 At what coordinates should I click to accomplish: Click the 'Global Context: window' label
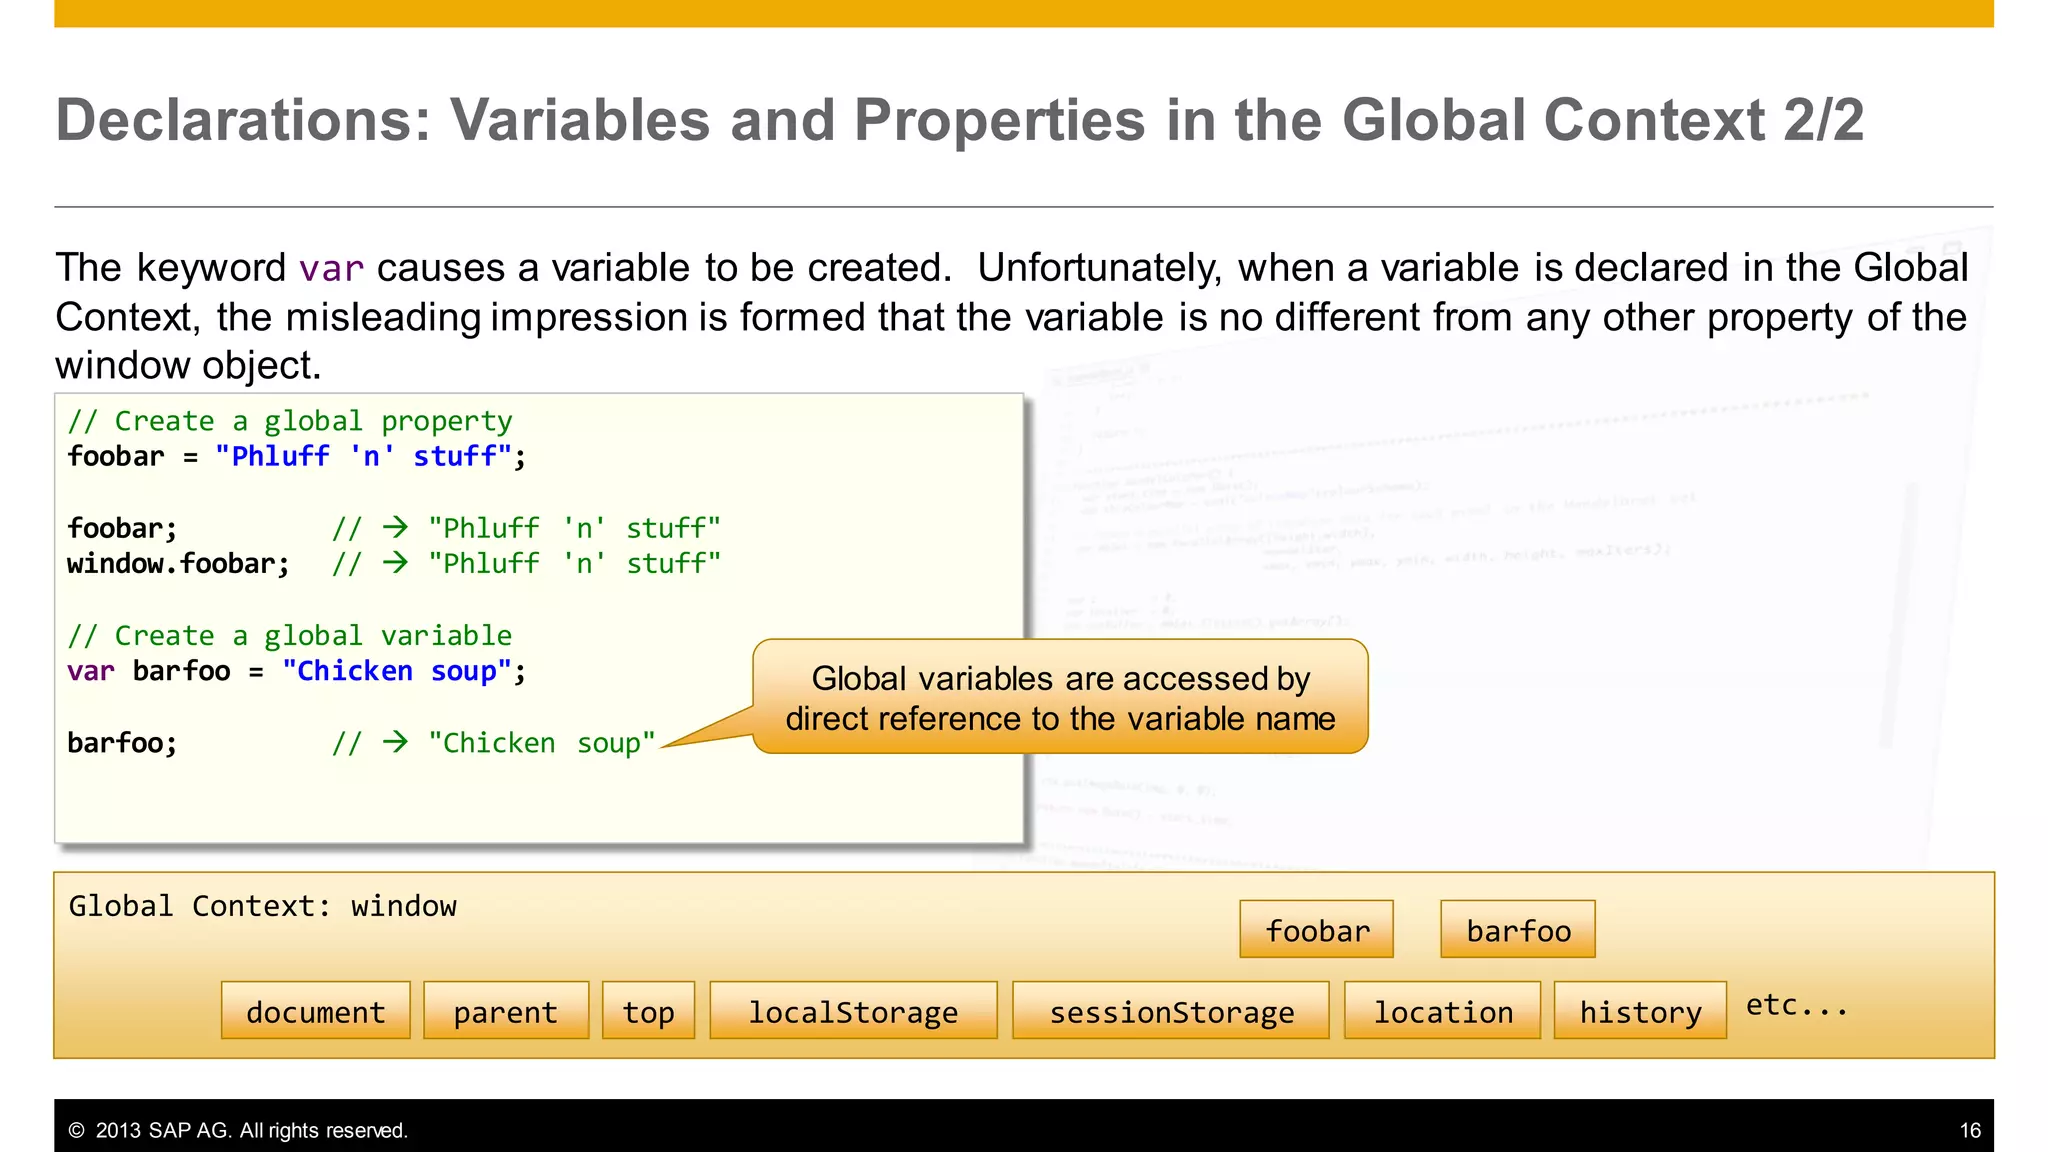coord(262,906)
